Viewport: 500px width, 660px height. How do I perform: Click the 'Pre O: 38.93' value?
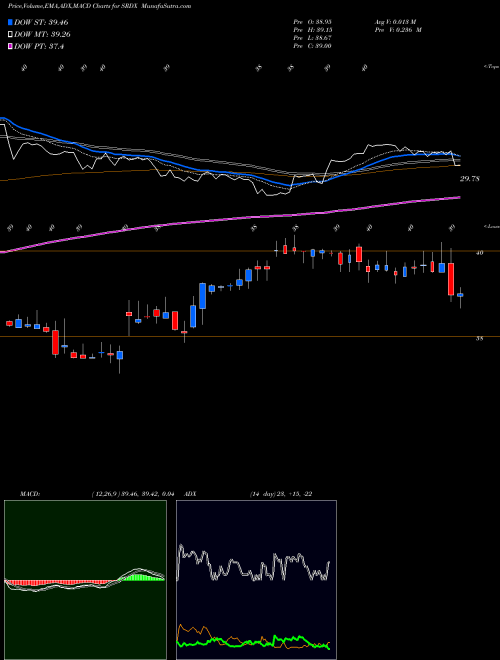312,22
